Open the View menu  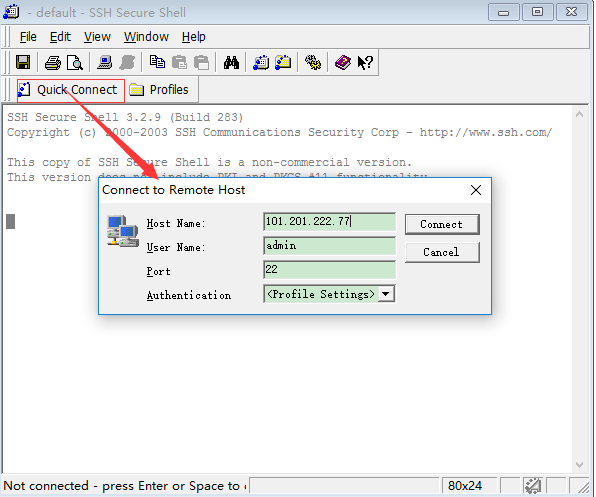[97, 37]
